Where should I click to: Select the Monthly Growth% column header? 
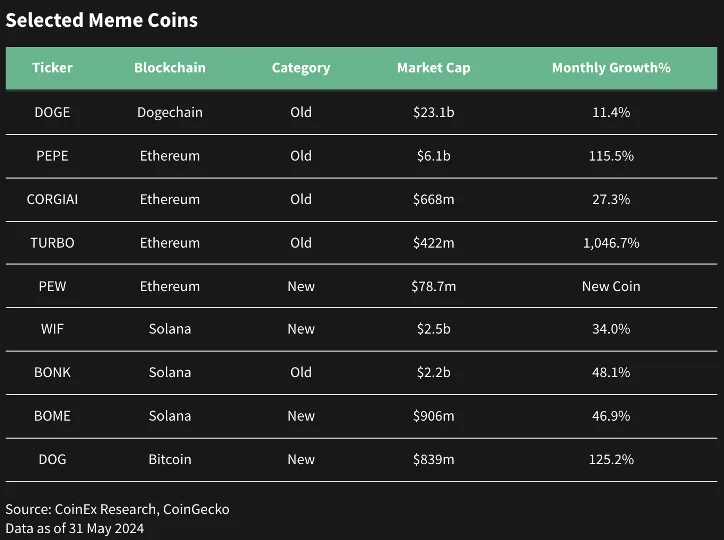coord(611,68)
